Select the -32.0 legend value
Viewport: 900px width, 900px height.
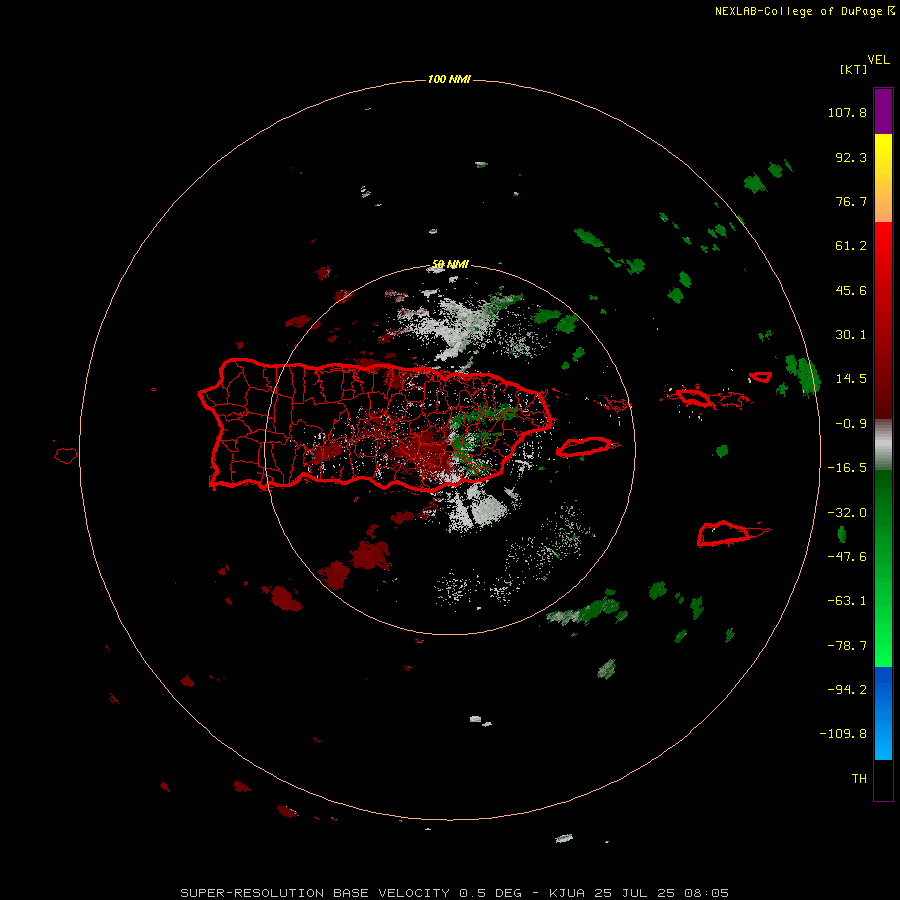coord(847,513)
